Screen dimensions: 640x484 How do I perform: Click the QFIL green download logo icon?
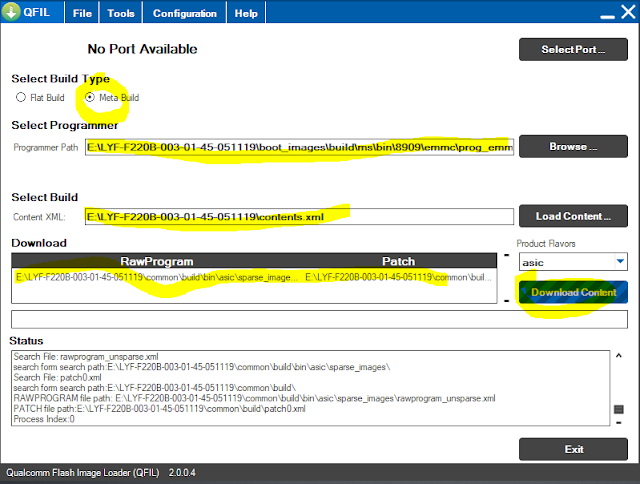(11, 11)
